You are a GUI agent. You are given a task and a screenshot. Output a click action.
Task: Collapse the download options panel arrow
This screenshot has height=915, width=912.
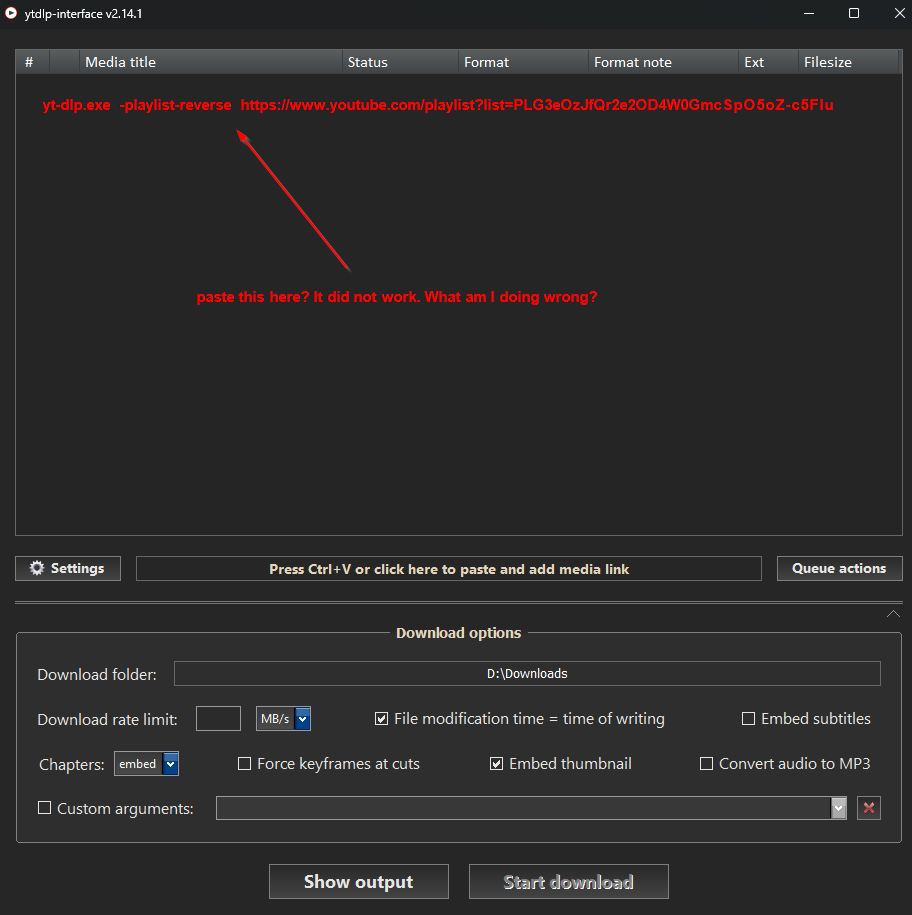[x=893, y=614]
